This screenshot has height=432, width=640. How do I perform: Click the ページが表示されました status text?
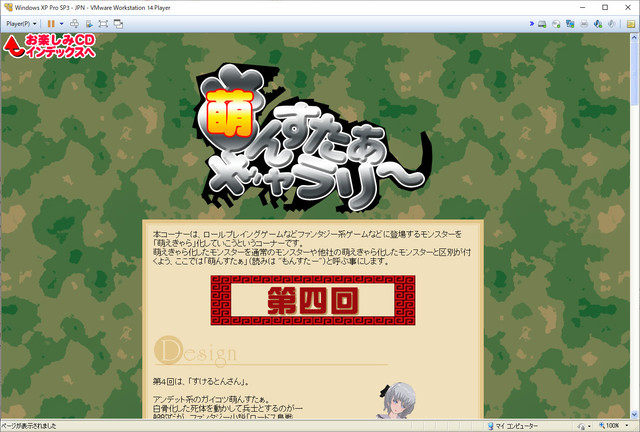[29, 426]
